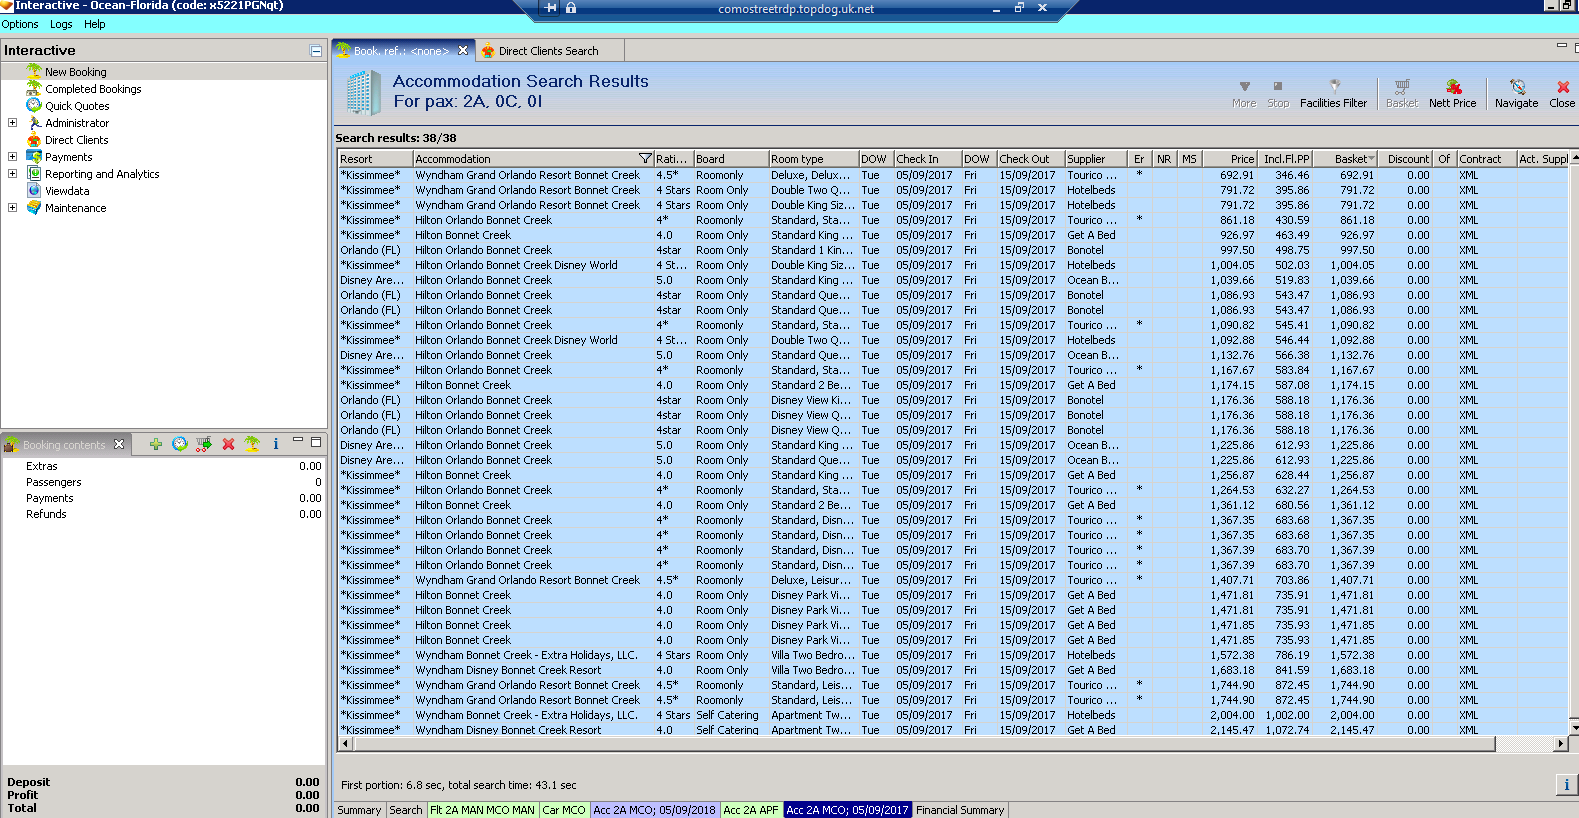
Task: Click the cart with arrow icon in Booking contents
Action: pos(204,444)
